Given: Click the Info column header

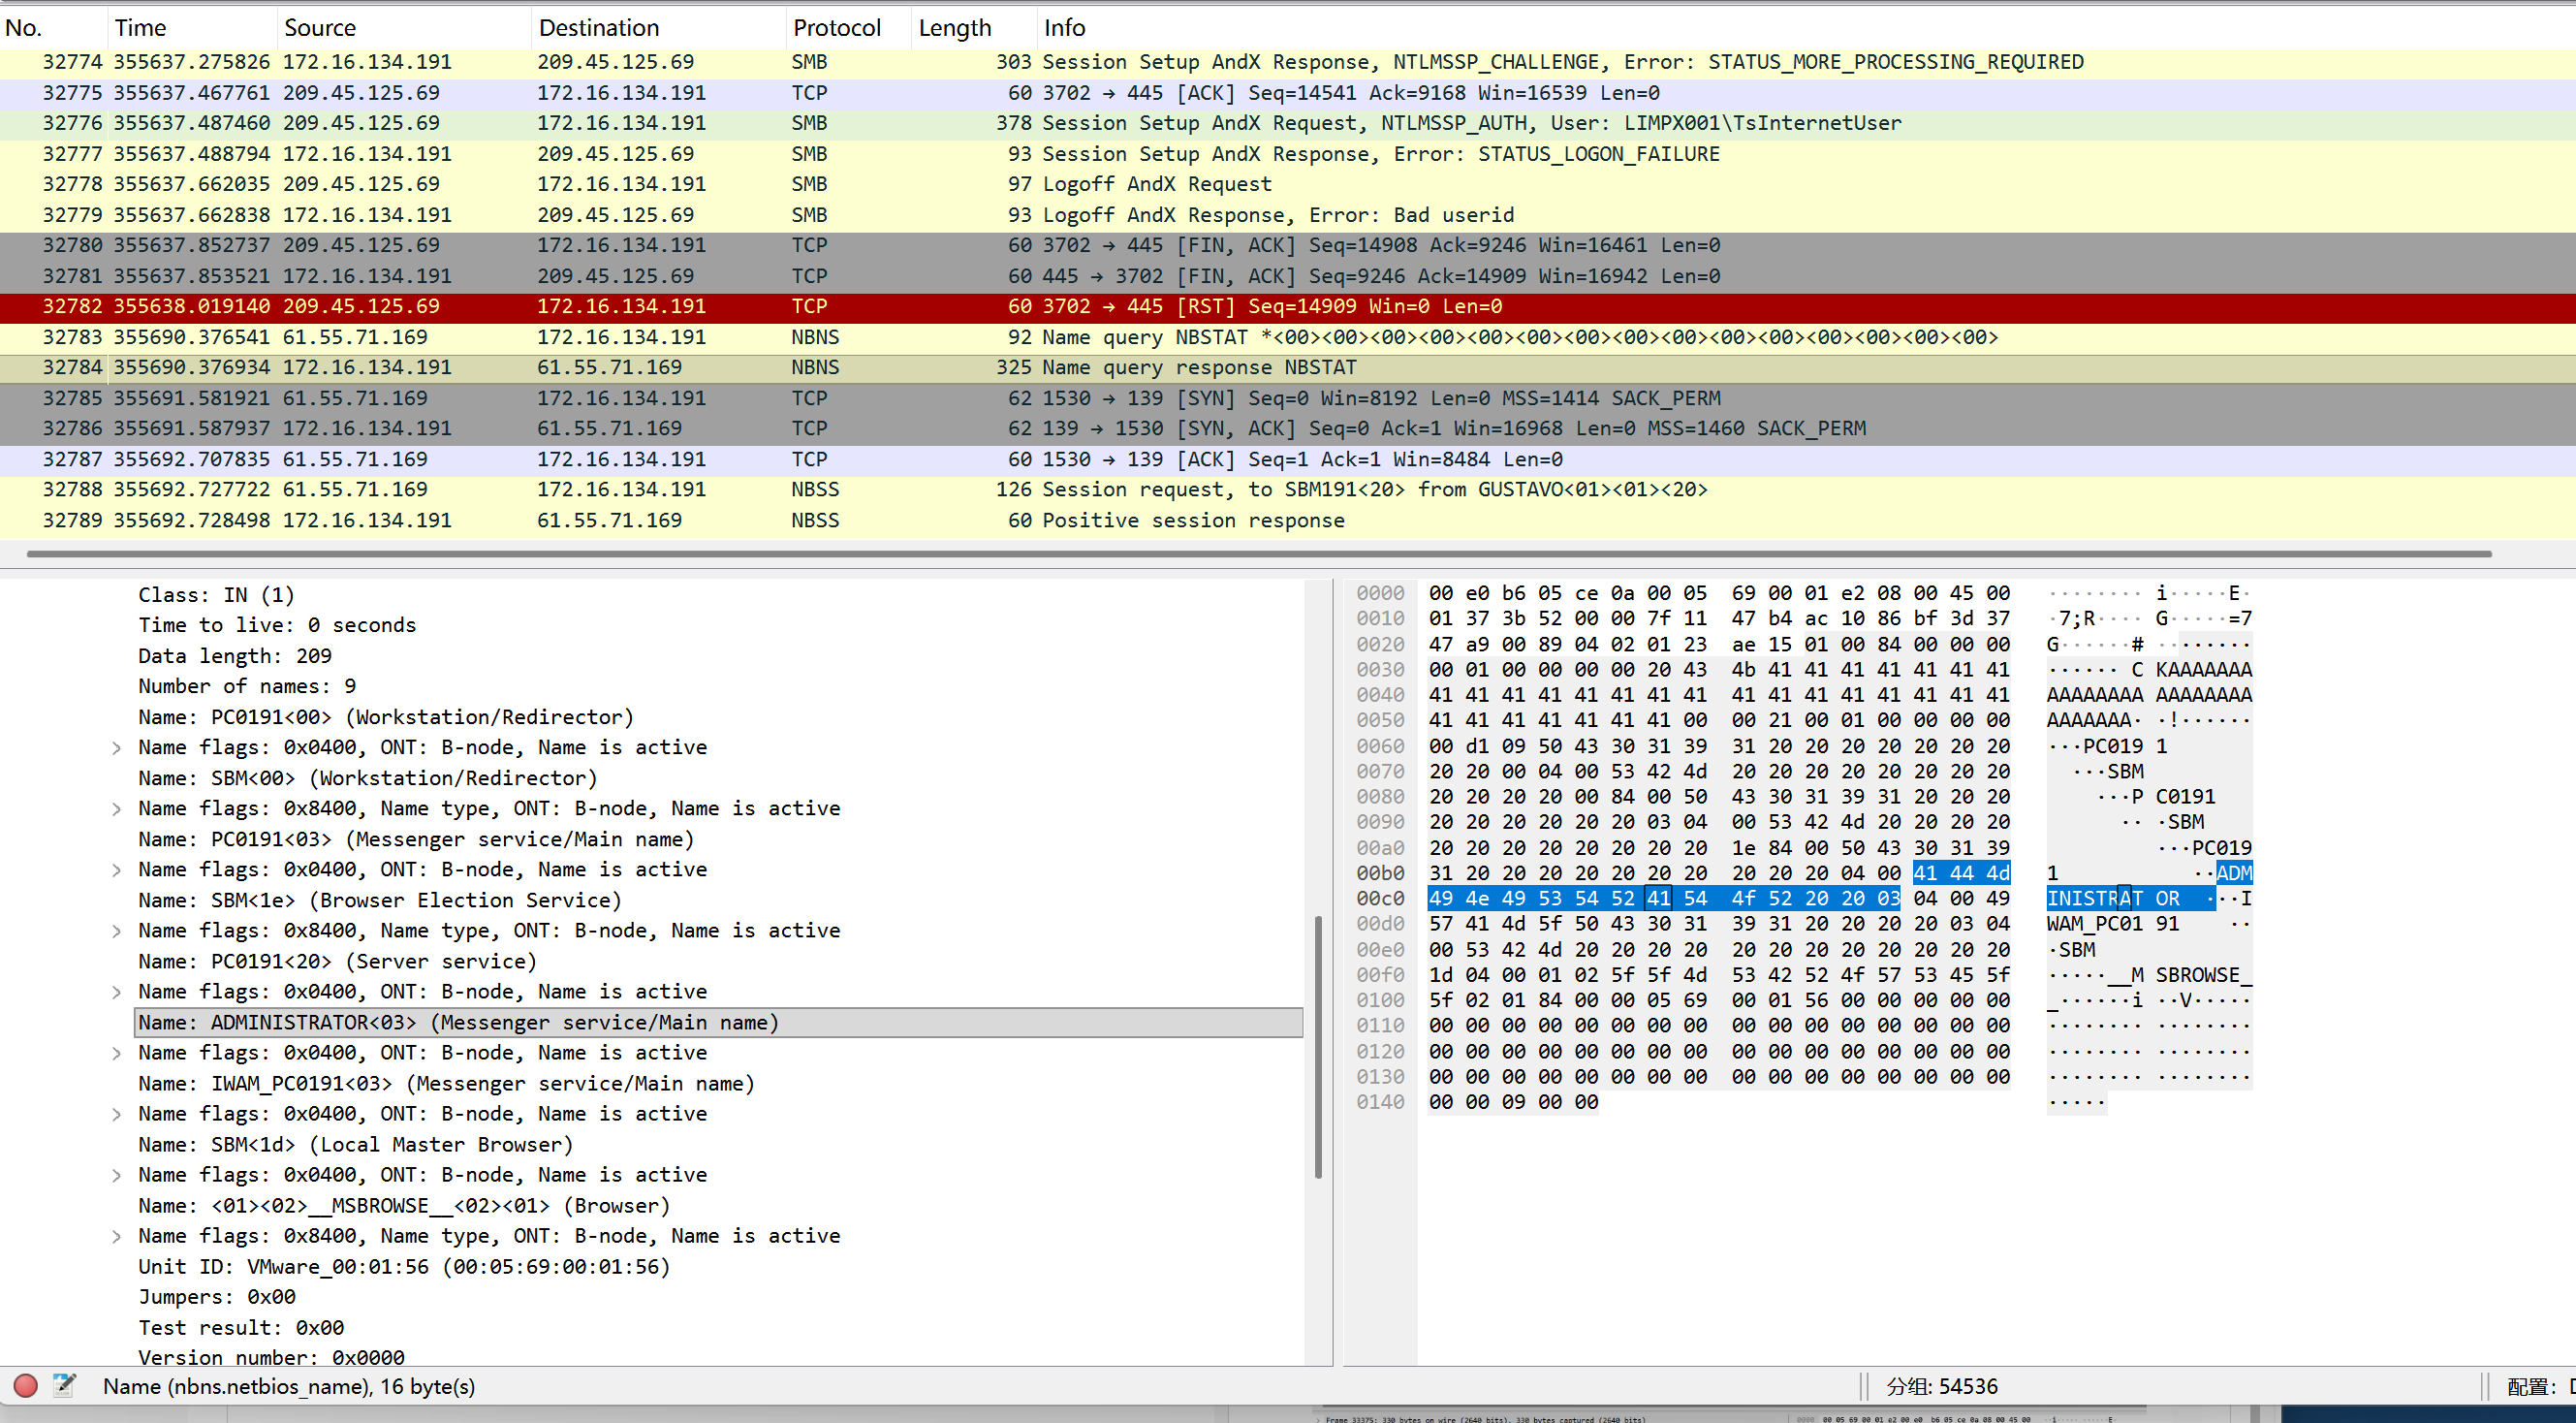Looking at the screenshot, I should point(1064,28).
